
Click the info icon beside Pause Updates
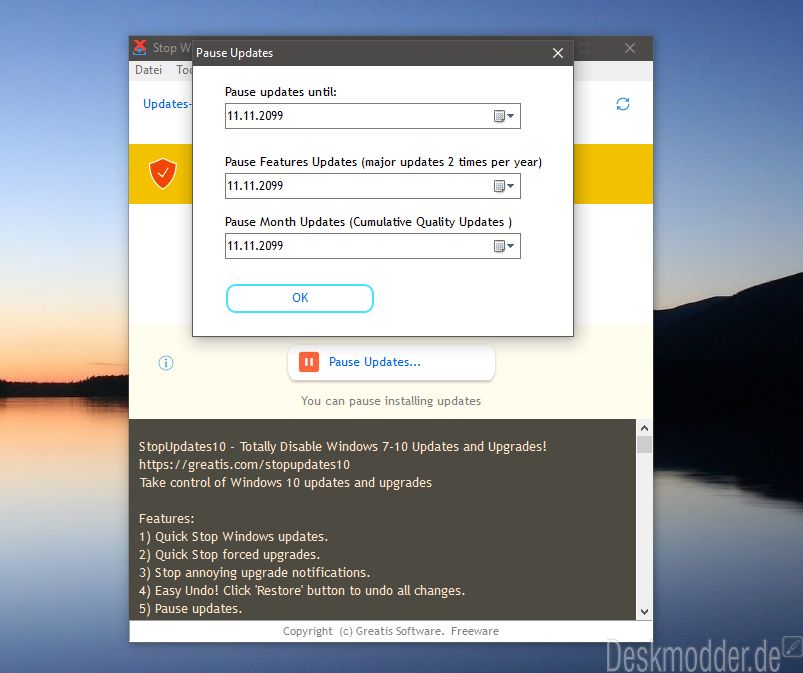coord(165,363)
